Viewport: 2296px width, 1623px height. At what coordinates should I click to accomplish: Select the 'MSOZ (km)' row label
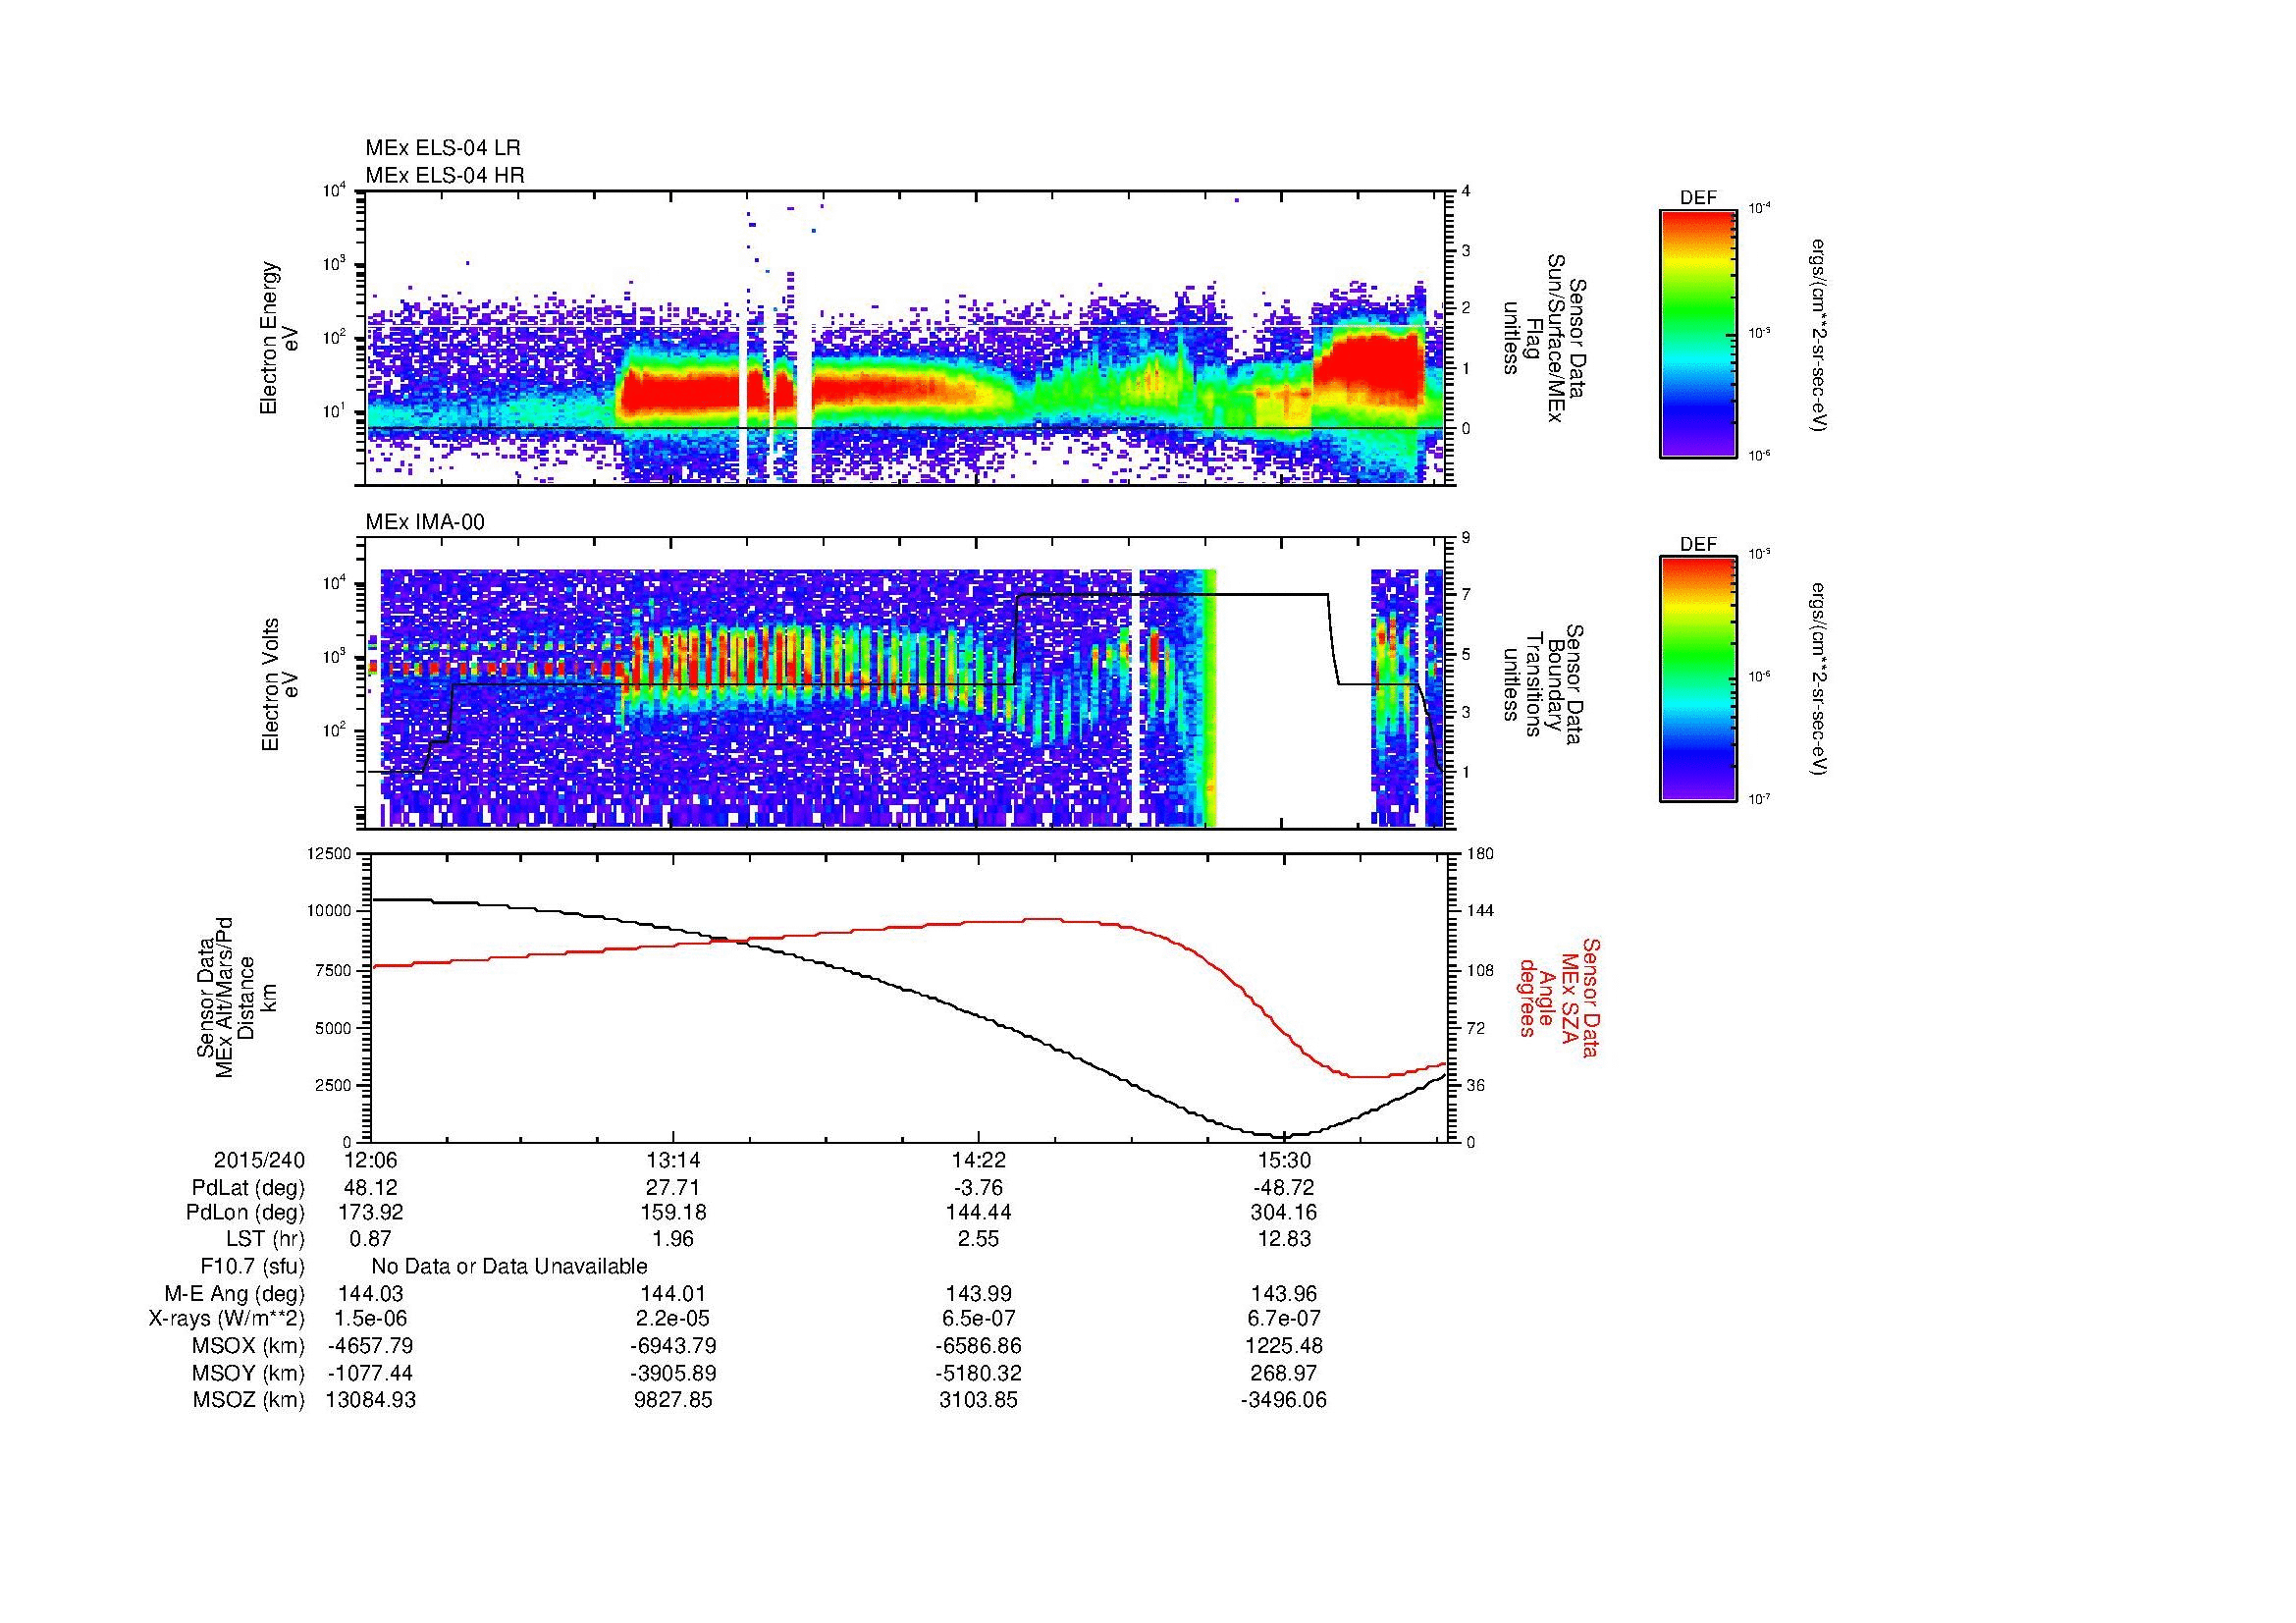249,1400
